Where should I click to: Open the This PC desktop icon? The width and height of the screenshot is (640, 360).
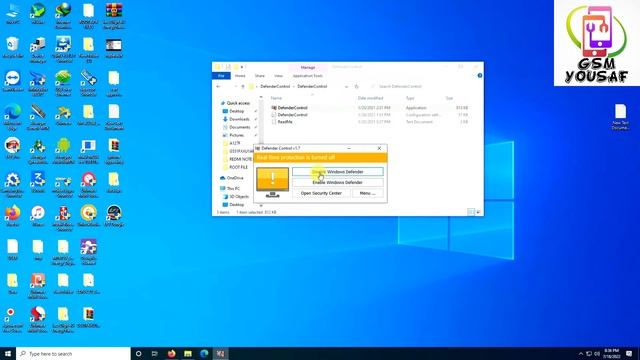(13, 14)
